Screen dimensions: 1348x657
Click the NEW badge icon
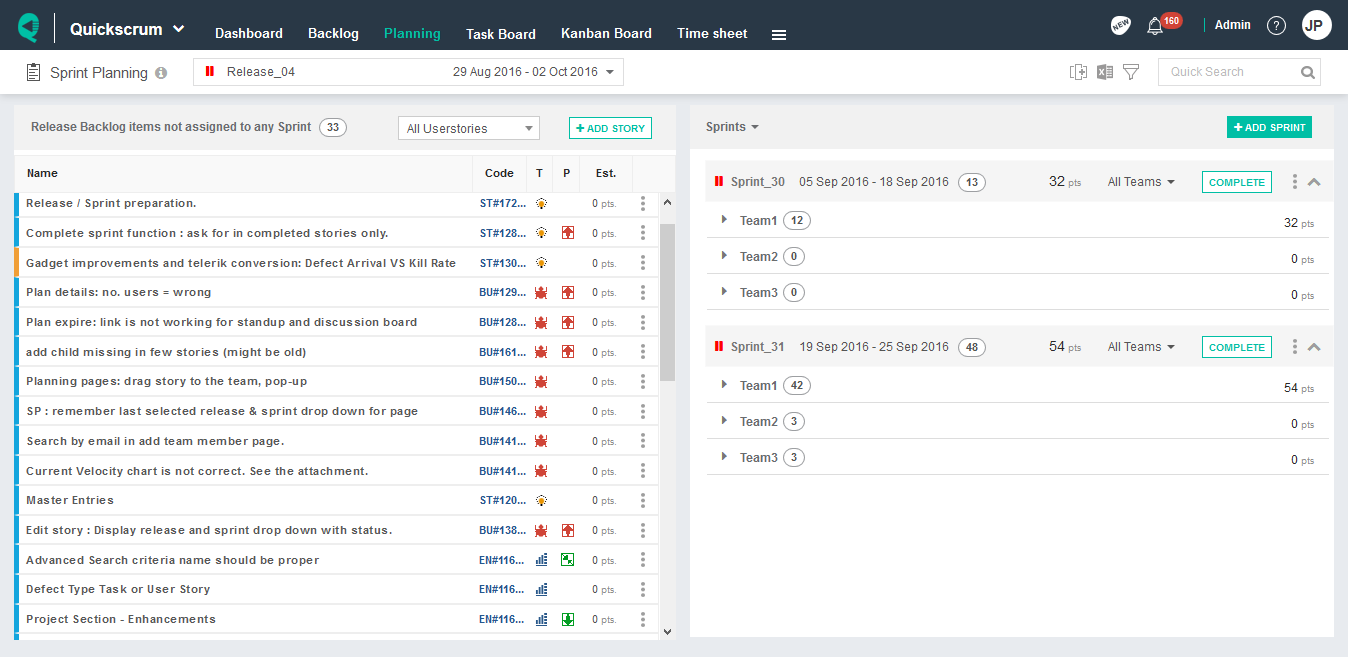(1120, 25)
